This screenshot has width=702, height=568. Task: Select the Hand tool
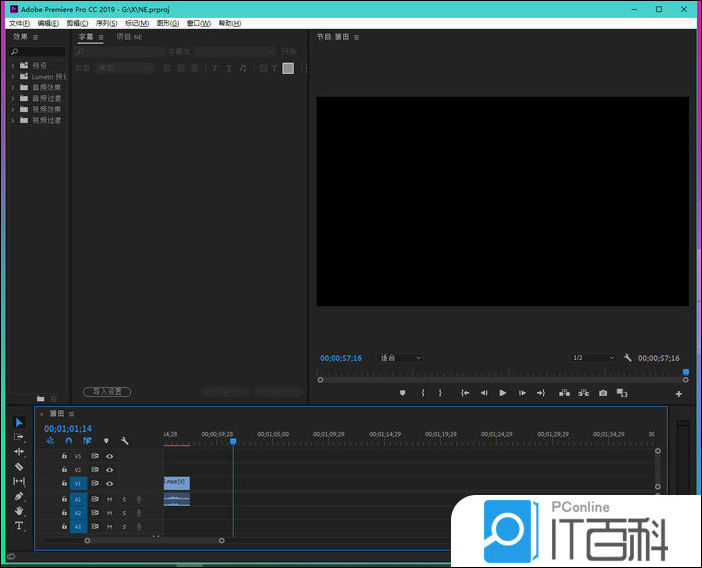coord(19,511)
